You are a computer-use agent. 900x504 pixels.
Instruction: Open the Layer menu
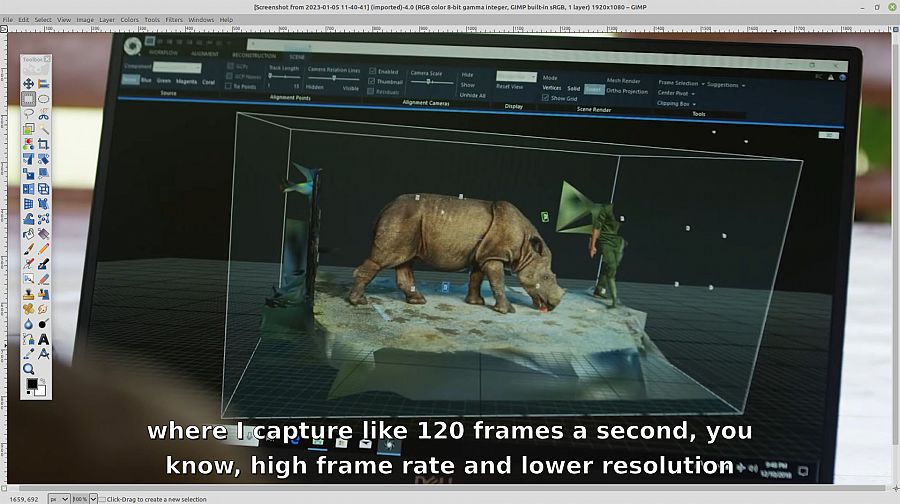pos(107,20)
